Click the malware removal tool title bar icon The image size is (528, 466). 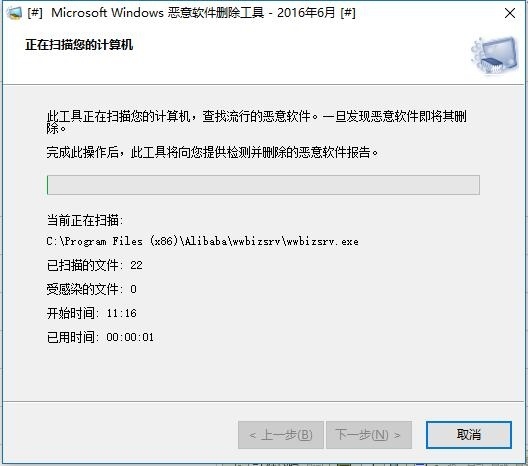14,13
